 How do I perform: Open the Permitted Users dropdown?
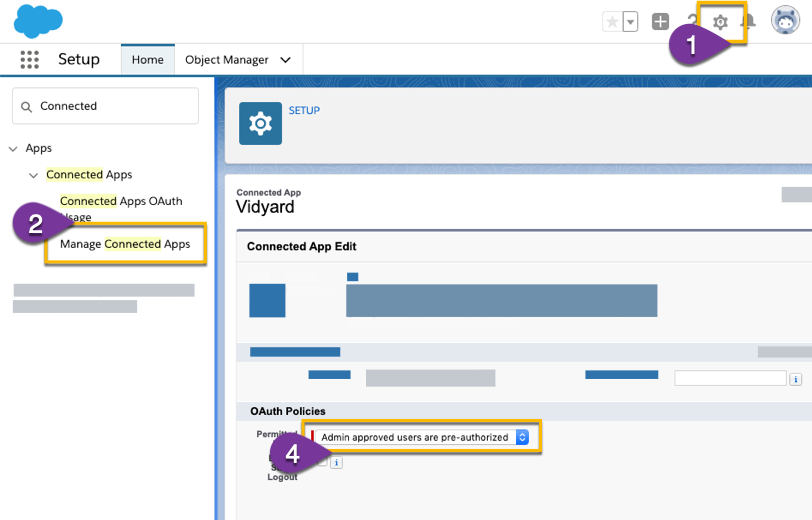pyautogui.click(x=422, y=437)
